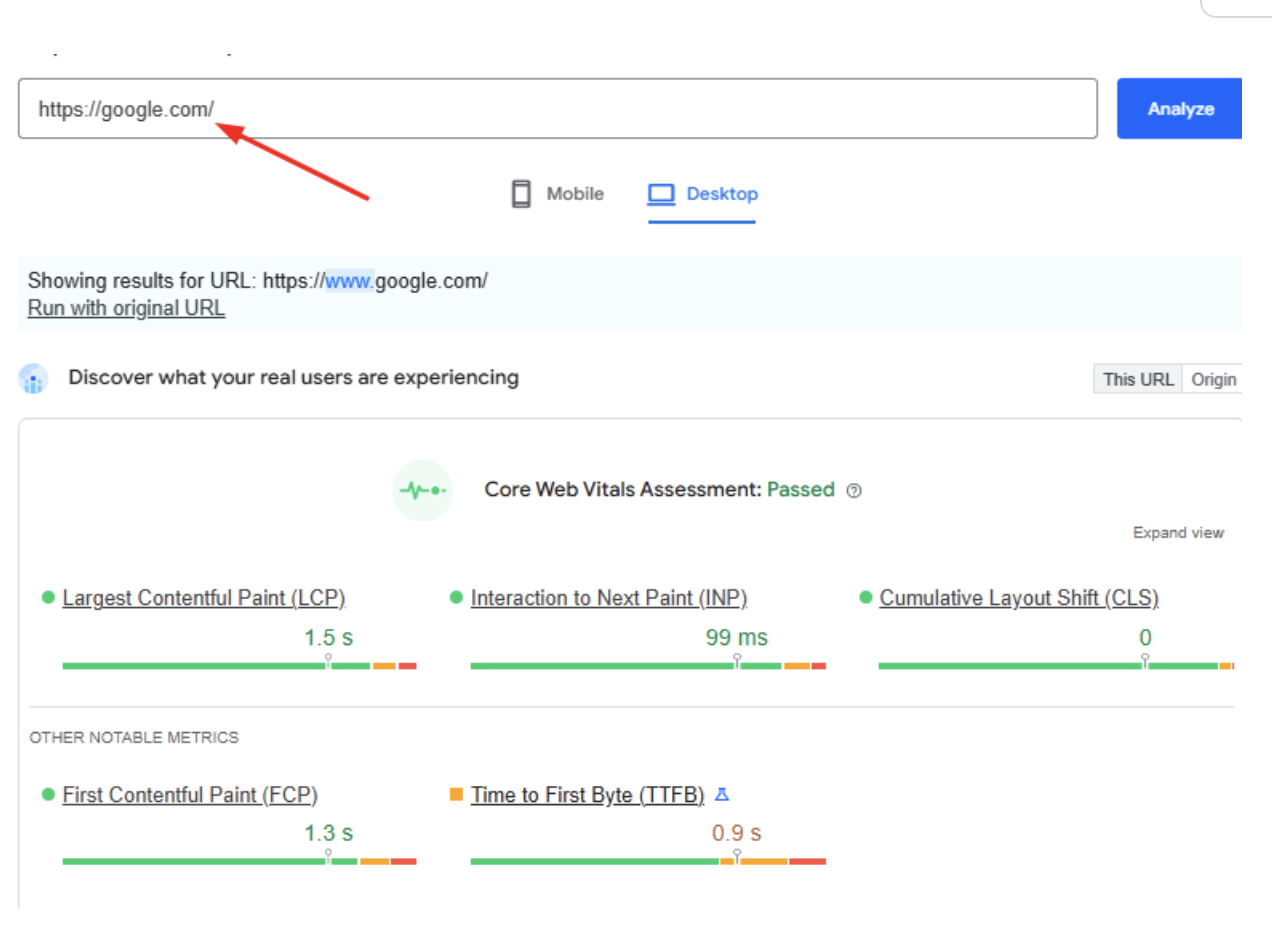The image size is (1272, 940).
Task: Click the green dot beside INP
Action: coord(456,597)
